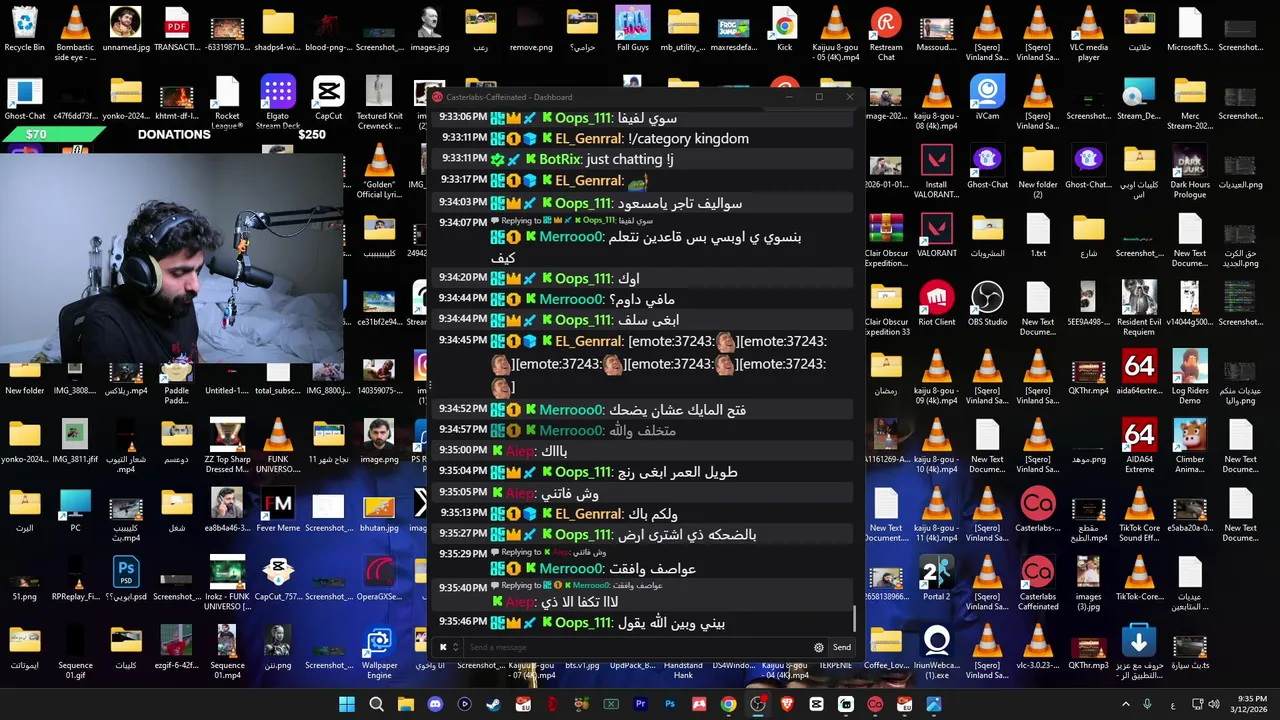The width and height of the screenshot is (1280, 720).
Task: Open the Restream Chat desktop shortcut
Action: click(886, 34)
